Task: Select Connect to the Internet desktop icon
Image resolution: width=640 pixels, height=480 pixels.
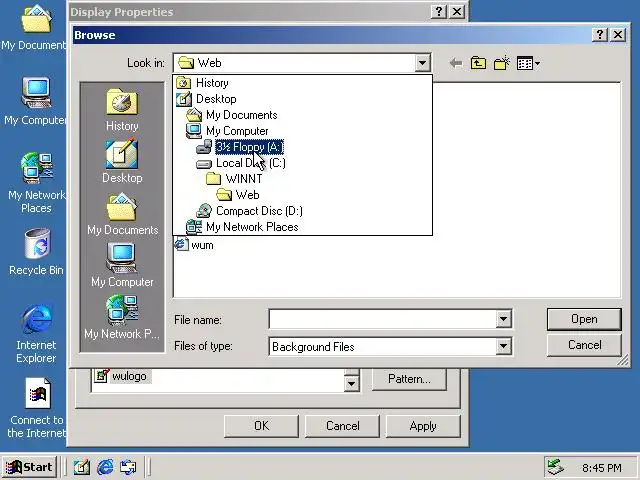Action: point(37,408)
